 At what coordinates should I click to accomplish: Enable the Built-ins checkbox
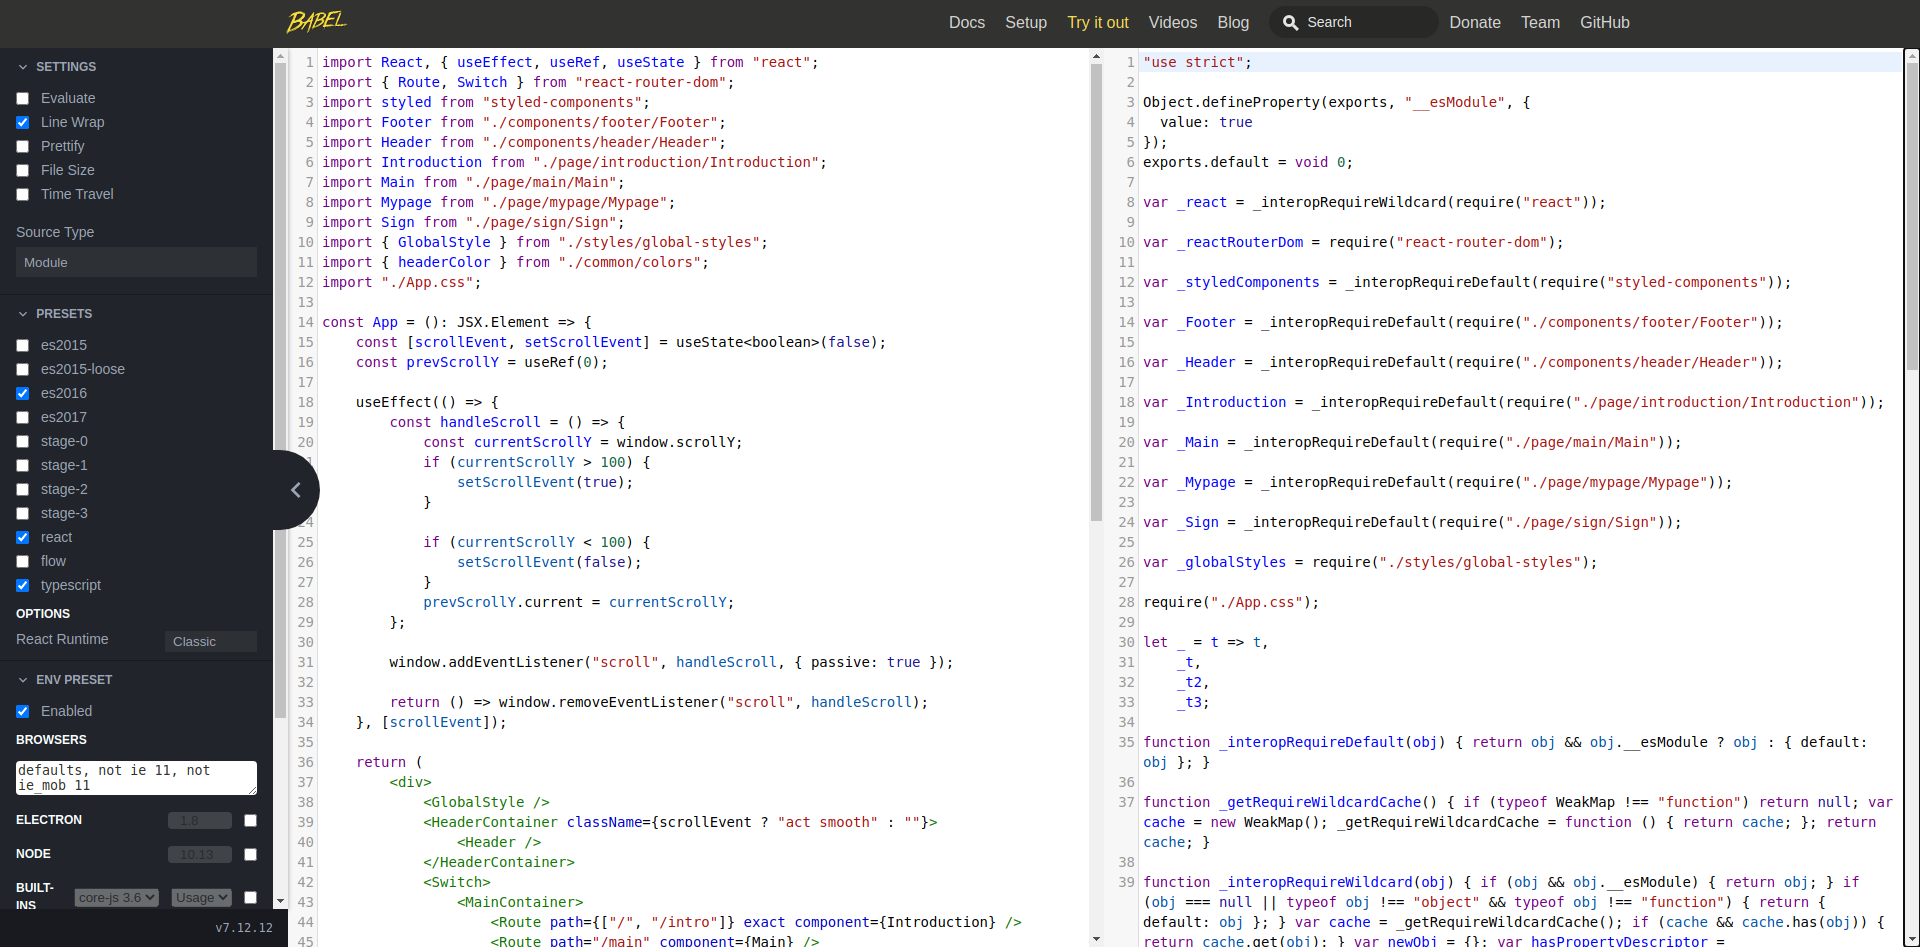click(x=251, y=898)
